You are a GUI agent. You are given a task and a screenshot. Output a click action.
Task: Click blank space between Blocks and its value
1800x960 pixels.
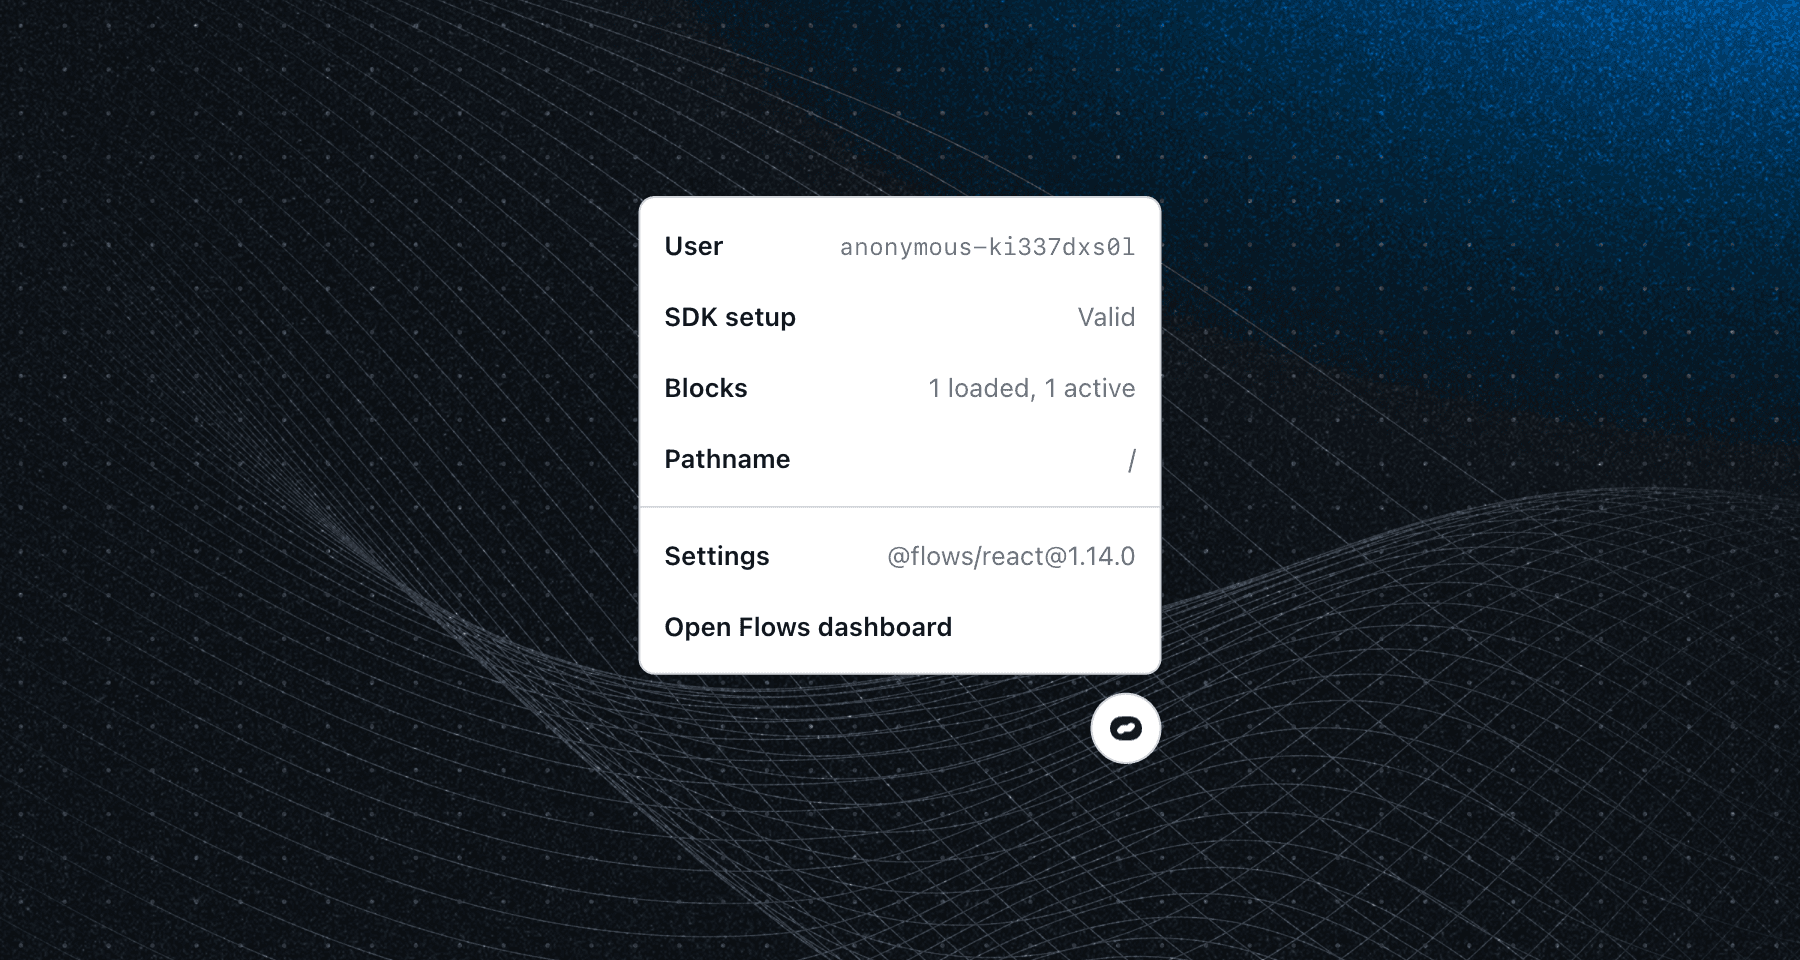[x=837, y=388]
